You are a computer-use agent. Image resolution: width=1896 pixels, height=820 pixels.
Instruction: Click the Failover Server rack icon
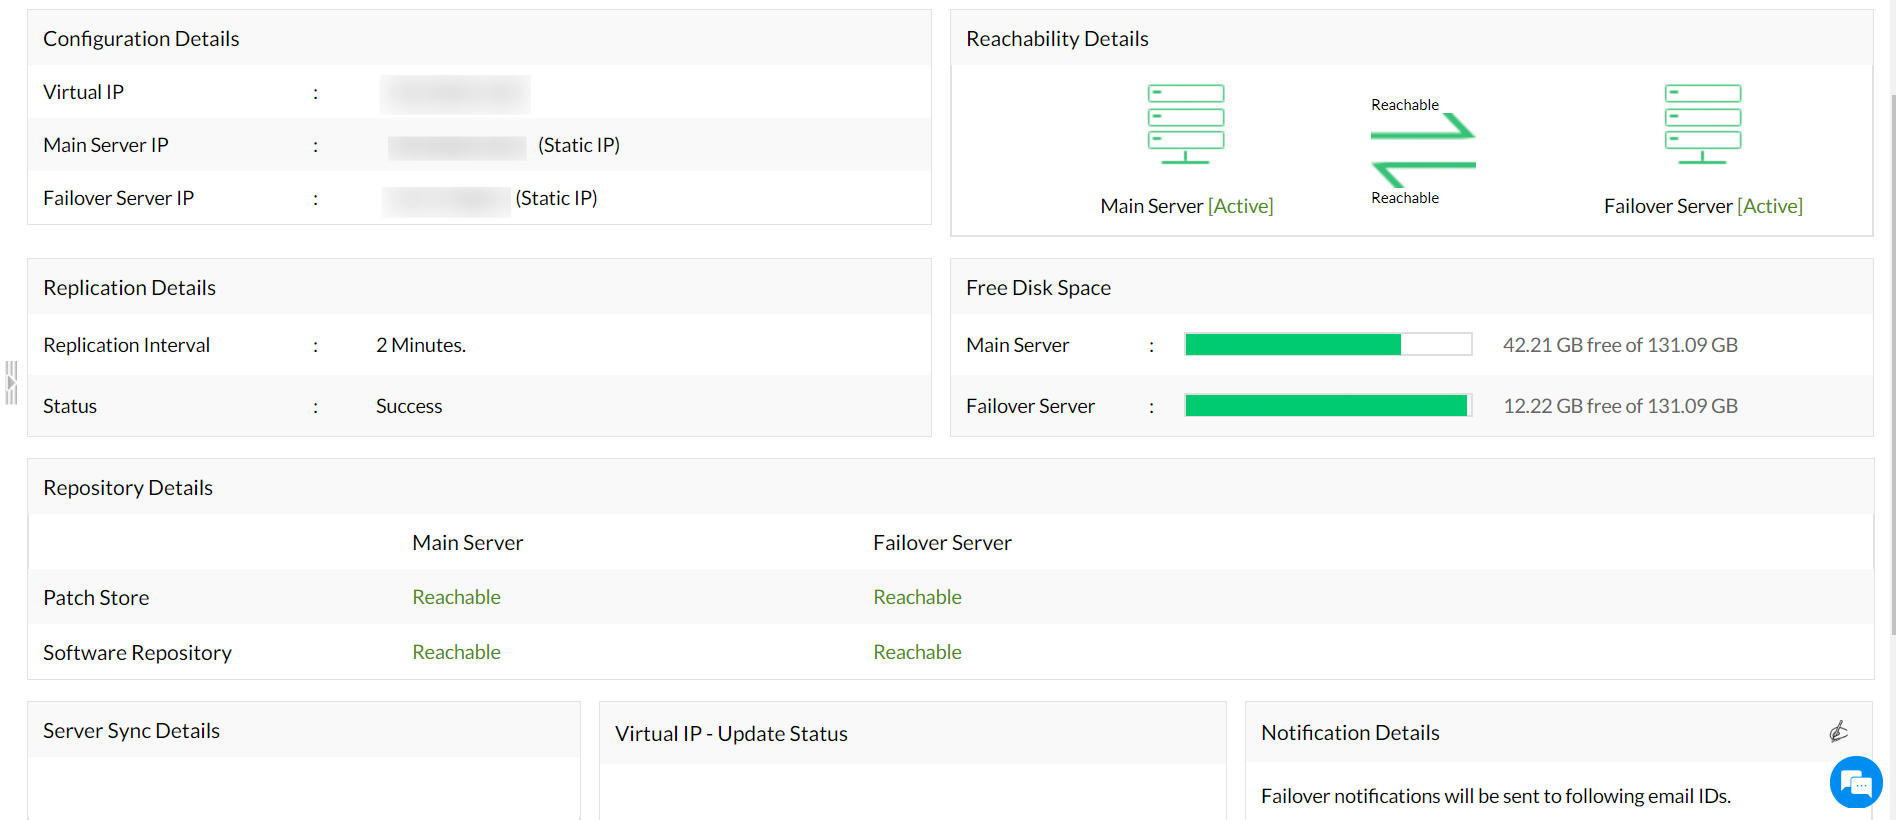[x=1702, y=124]
